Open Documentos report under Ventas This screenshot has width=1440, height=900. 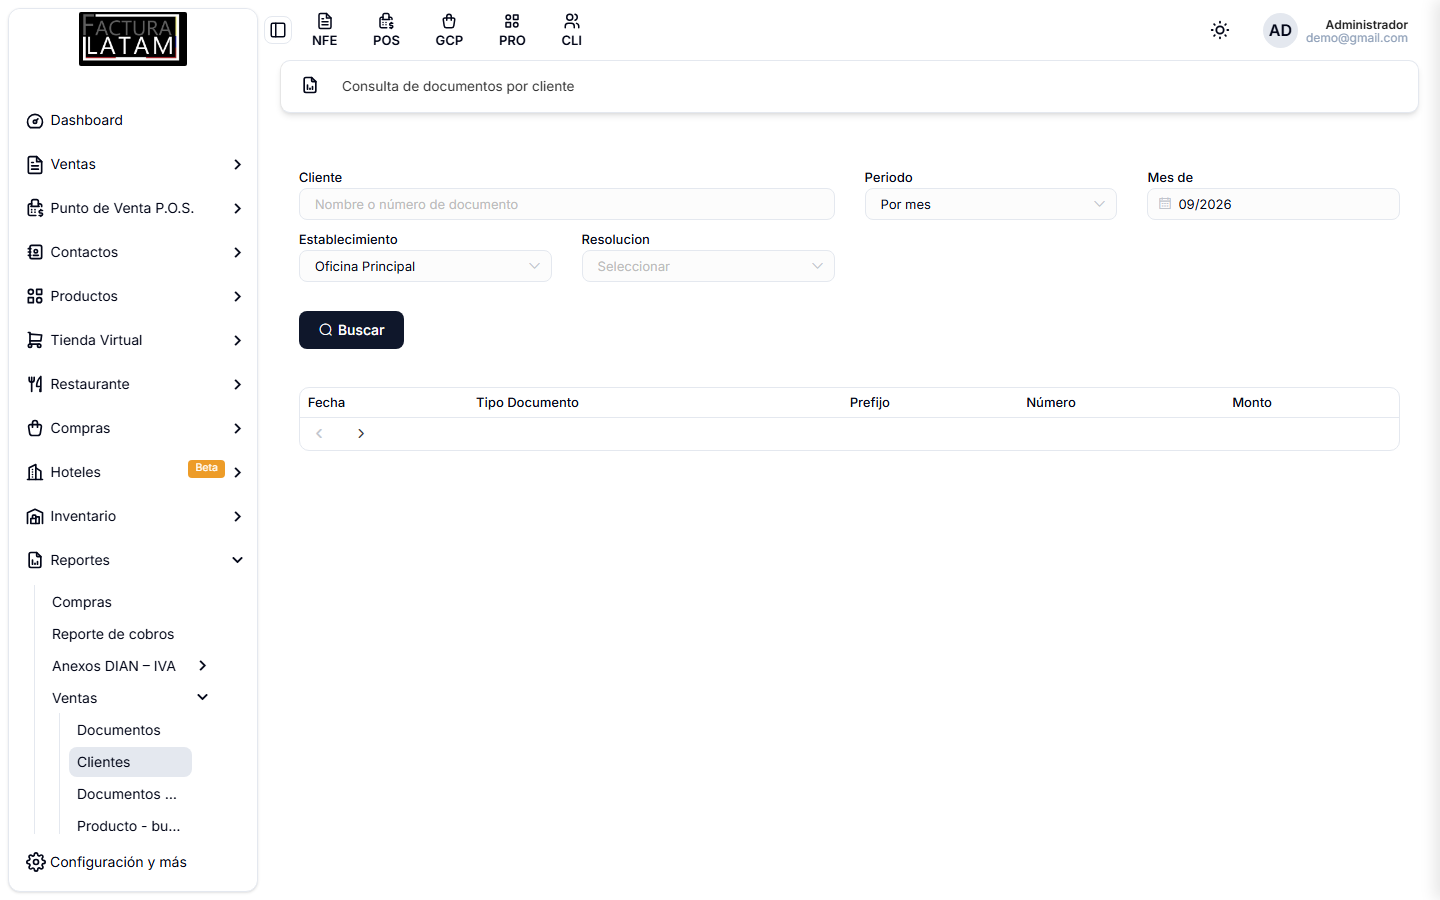click(x=119, y=730)
